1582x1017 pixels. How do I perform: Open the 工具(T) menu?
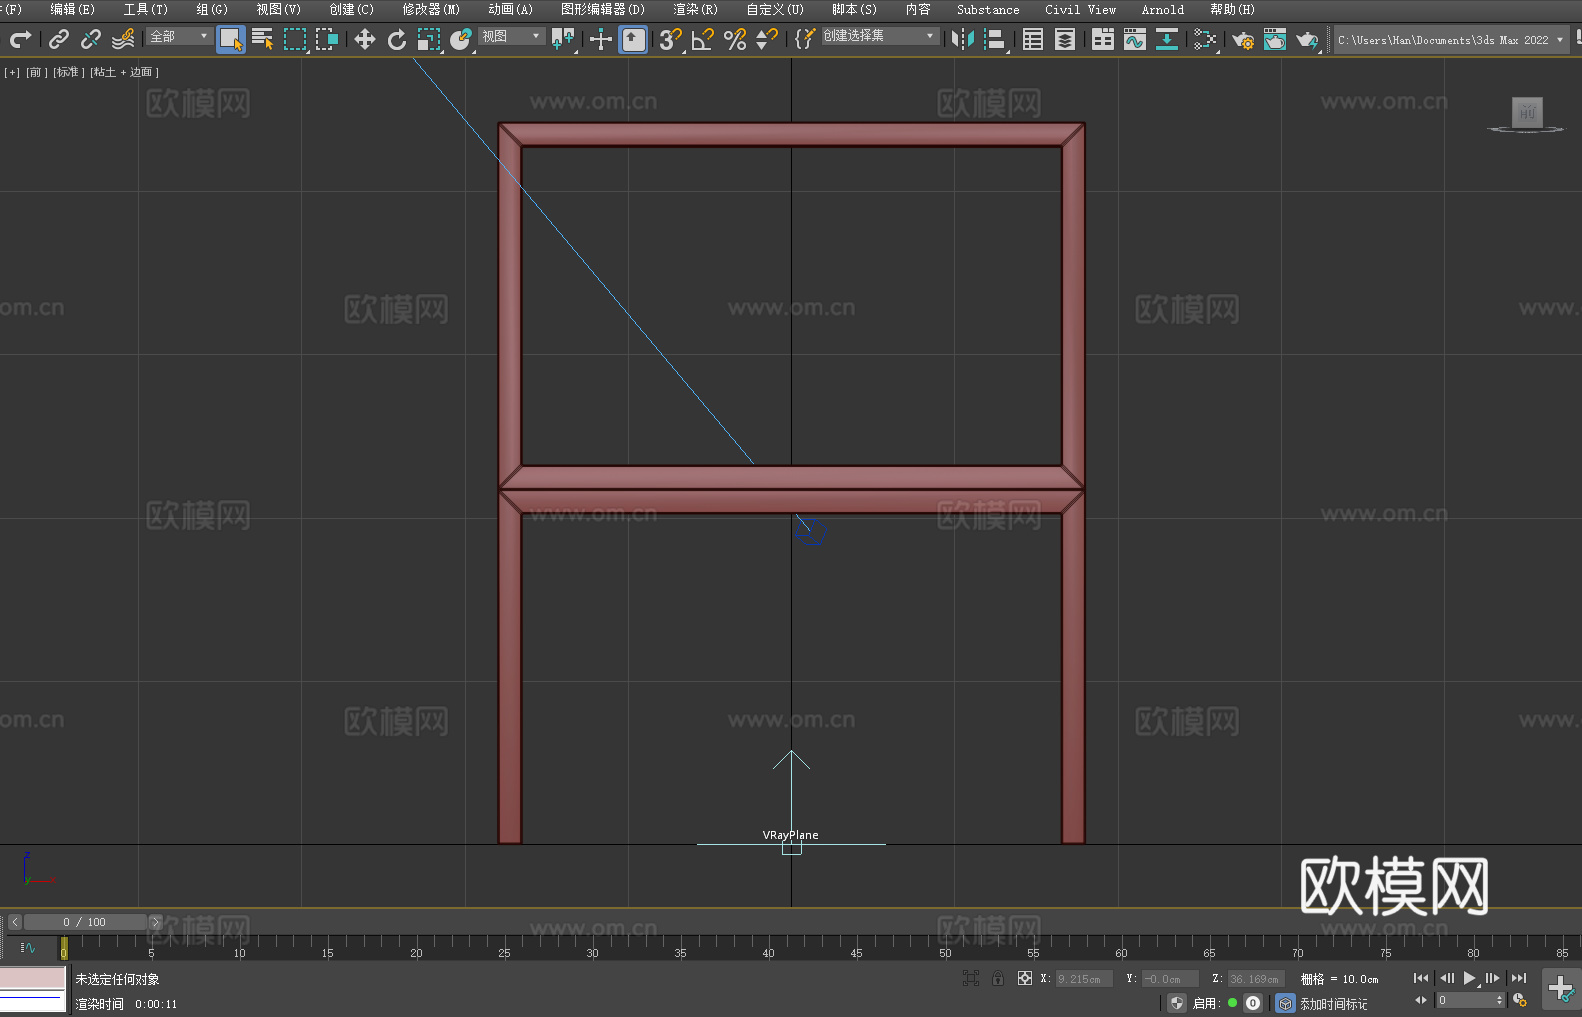click(x=146, y=9)
